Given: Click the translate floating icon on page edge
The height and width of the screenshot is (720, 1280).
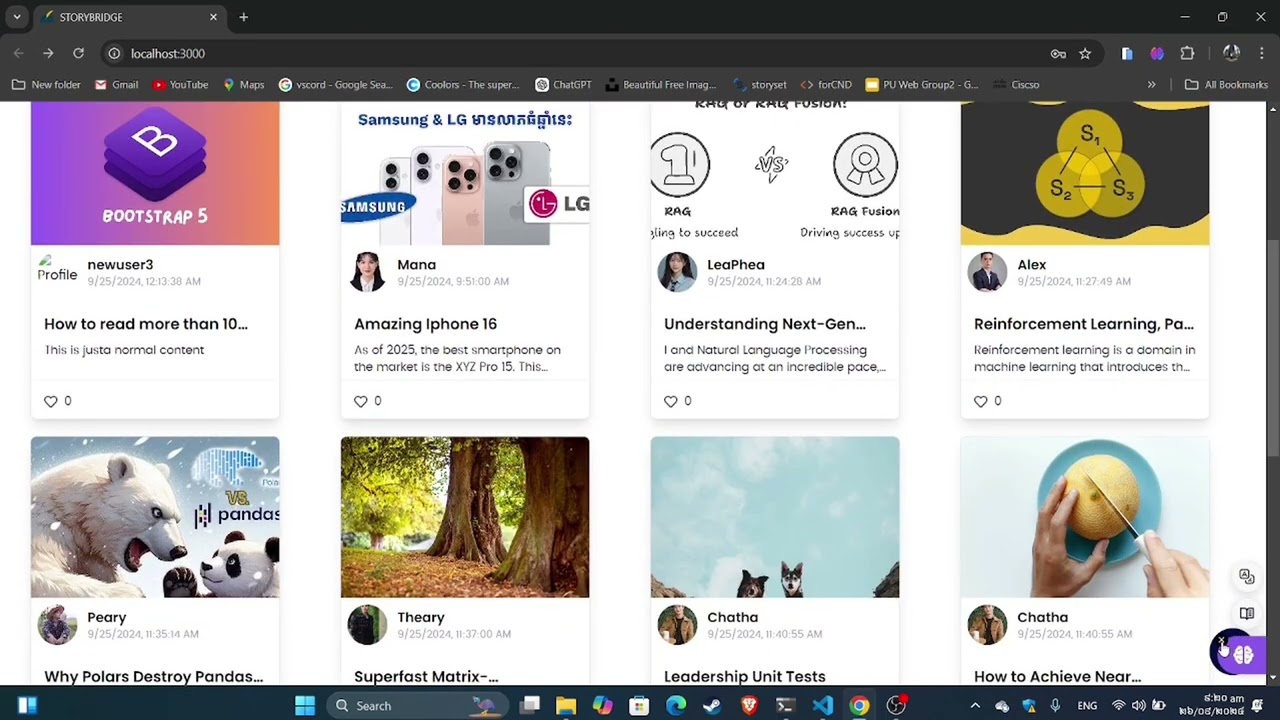Looking at the screenshot, I should click(1246, 577).
